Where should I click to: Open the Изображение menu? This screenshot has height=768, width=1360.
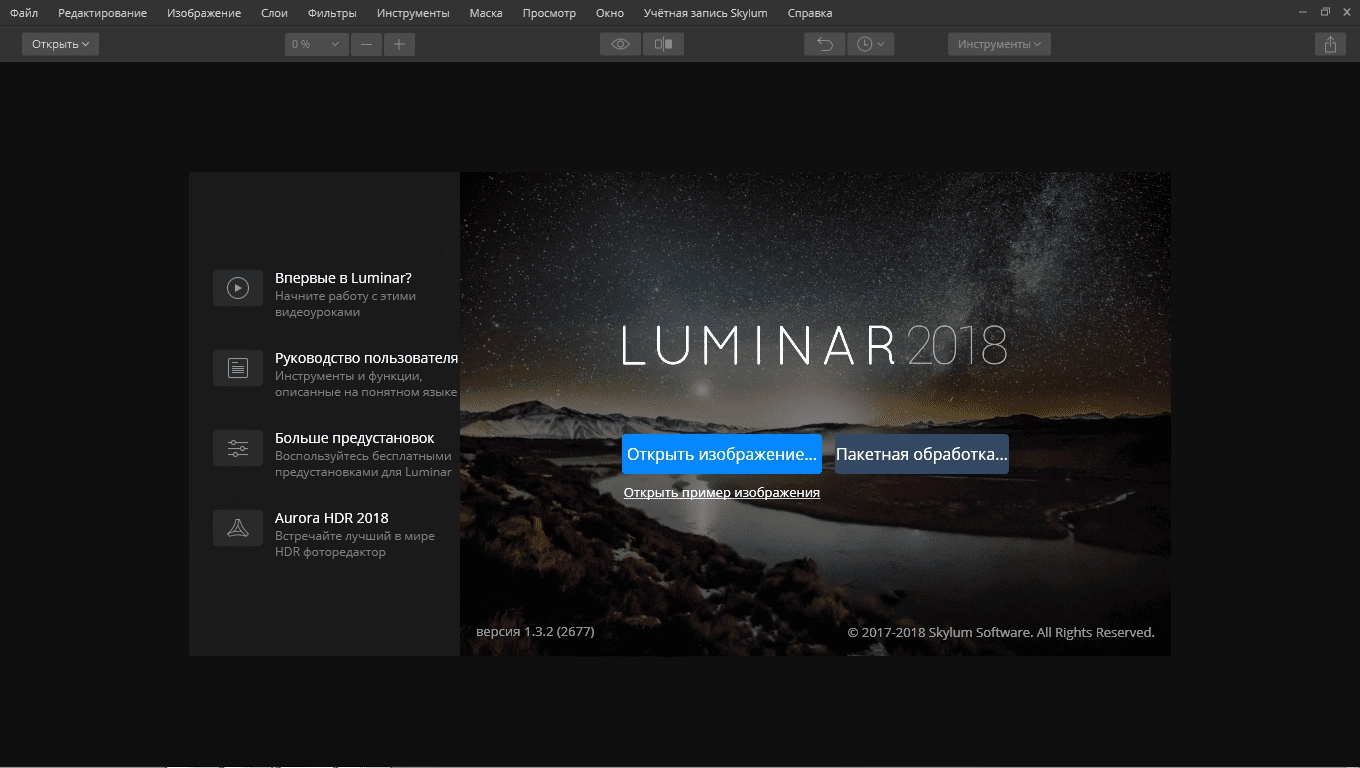204,13
